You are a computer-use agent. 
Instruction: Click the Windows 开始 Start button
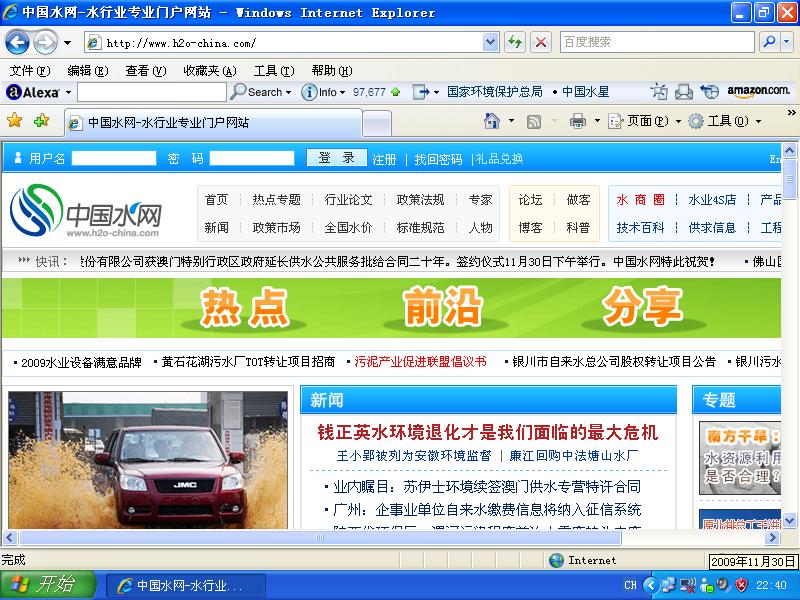pyautogui.click(x=47, y=585)
